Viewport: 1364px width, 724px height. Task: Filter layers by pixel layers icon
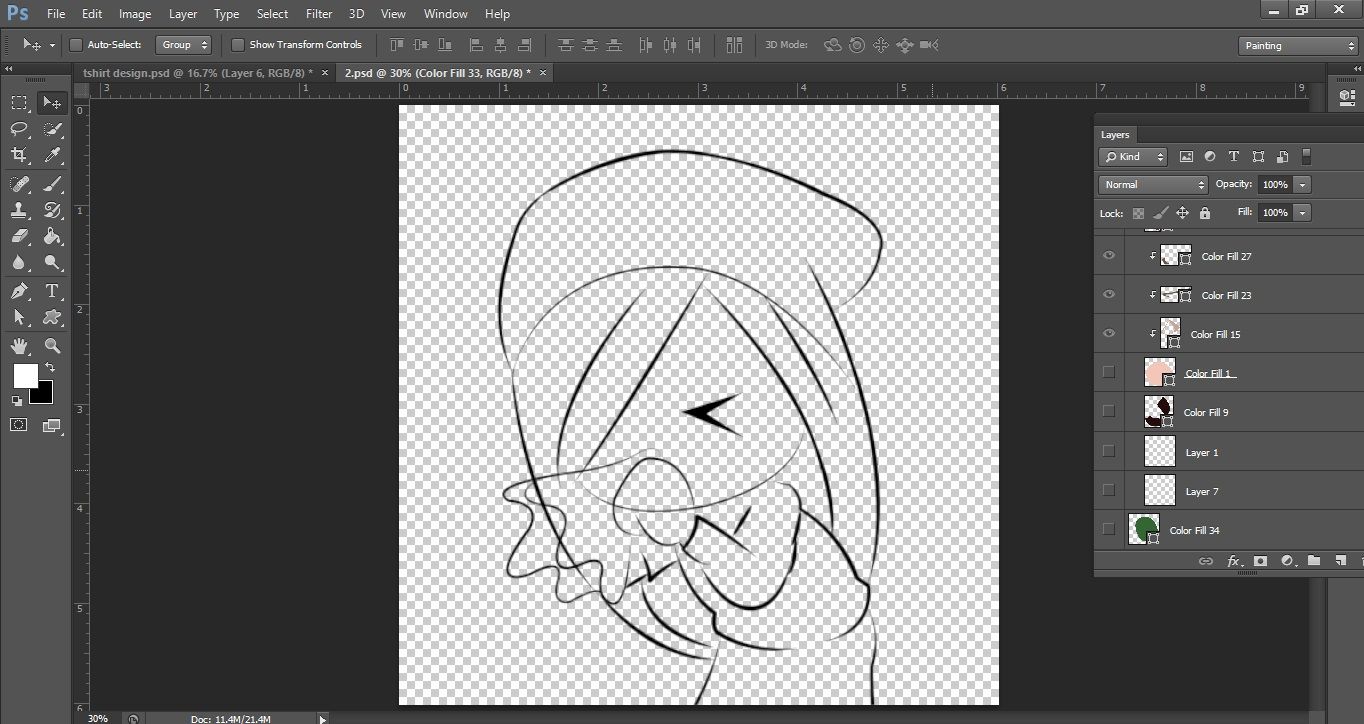(1186, 157)
